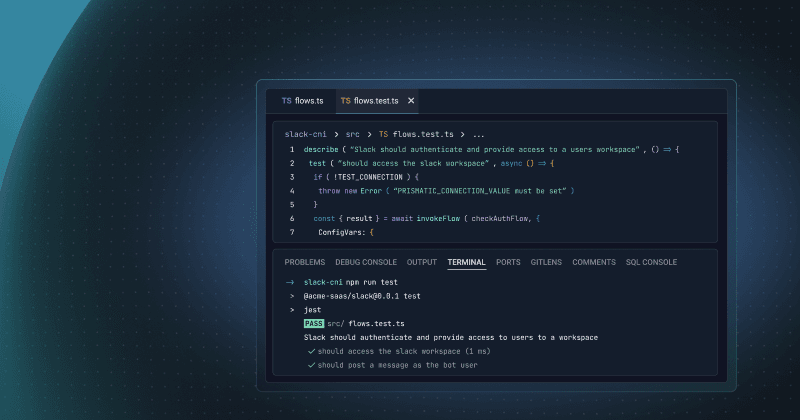Click flows.test.ts in the breadcrumb path
This screenshot has width=800, height=420.
(423, 134)
